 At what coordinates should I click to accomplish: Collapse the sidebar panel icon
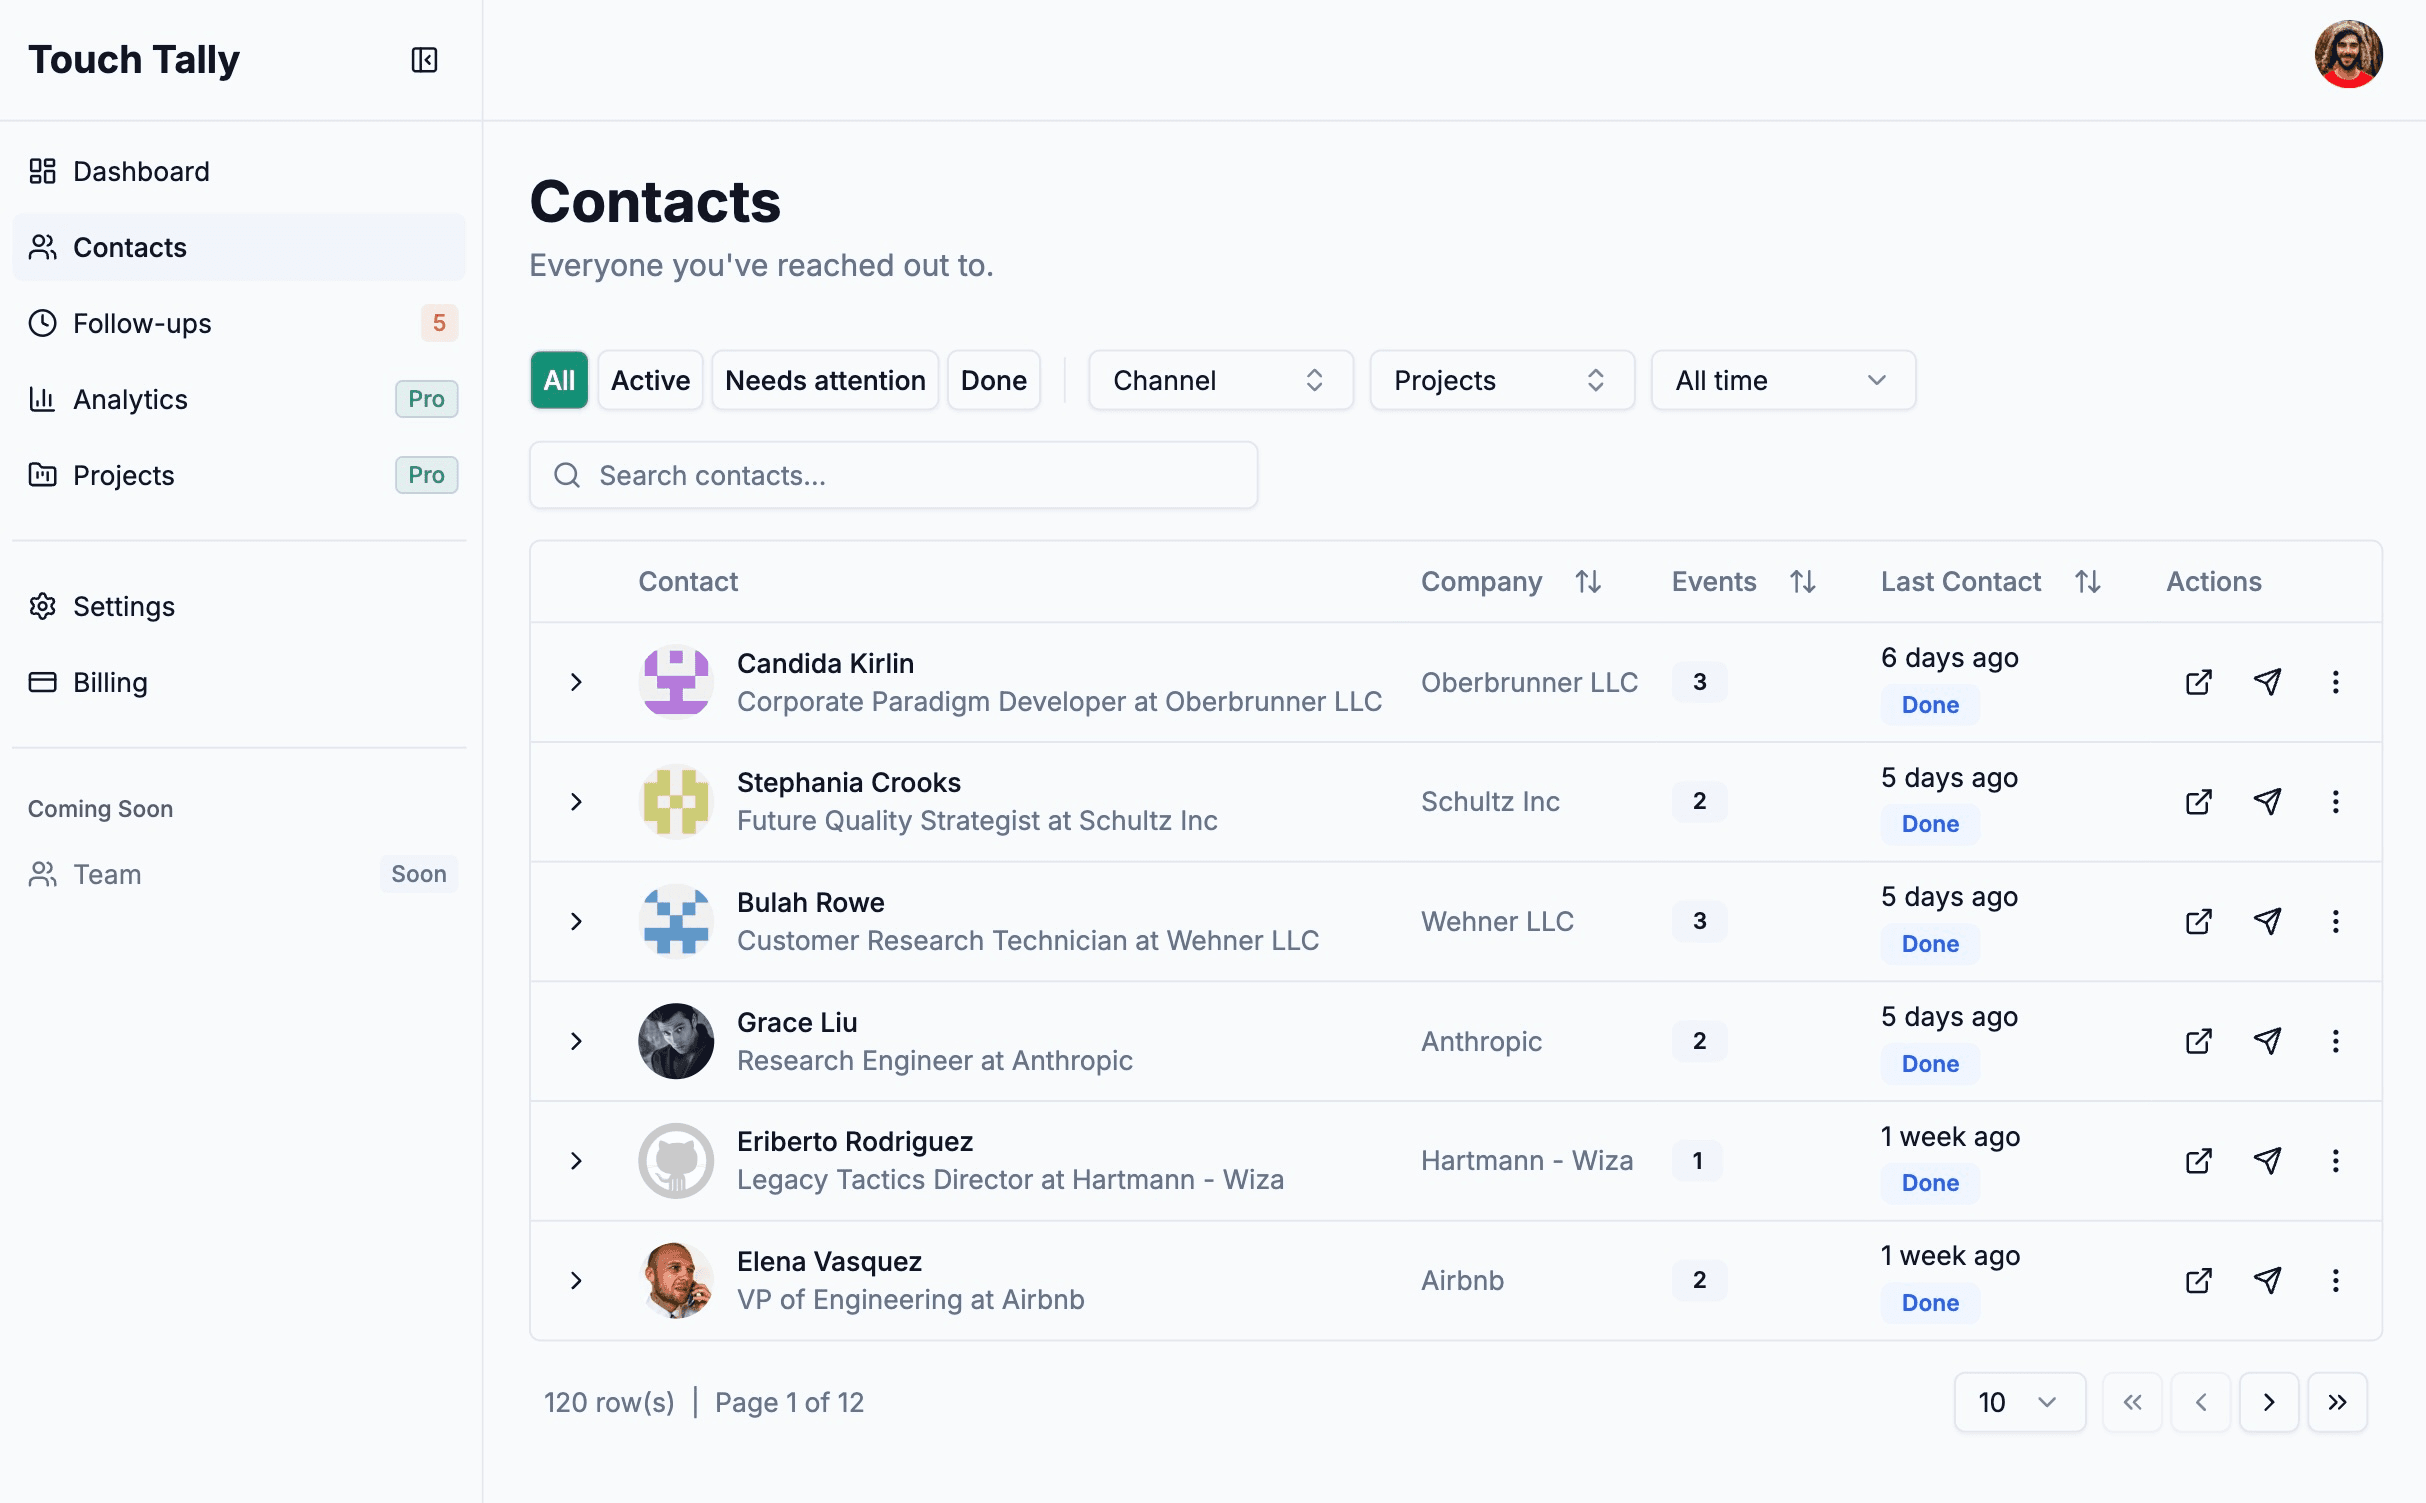tap(424, 60)
